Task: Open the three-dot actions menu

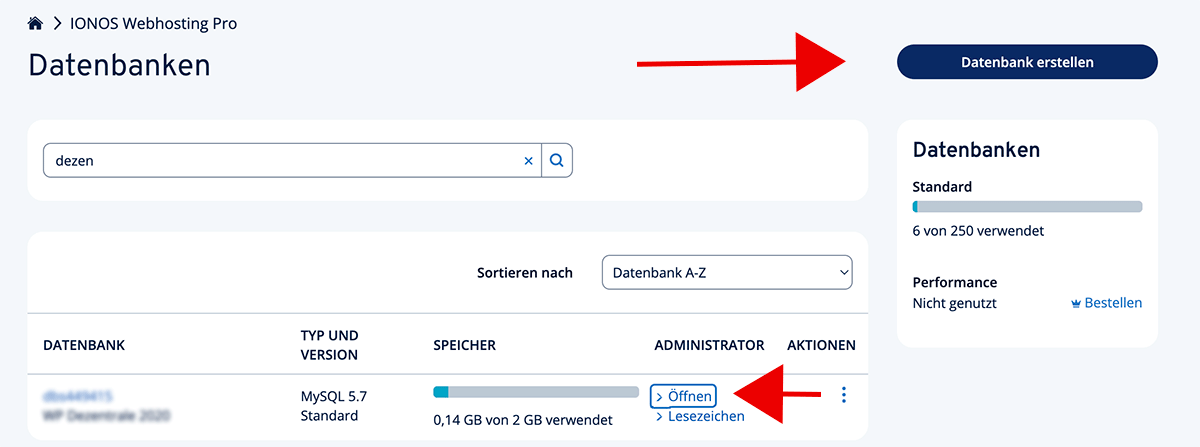Action: [x=844, y=396]
